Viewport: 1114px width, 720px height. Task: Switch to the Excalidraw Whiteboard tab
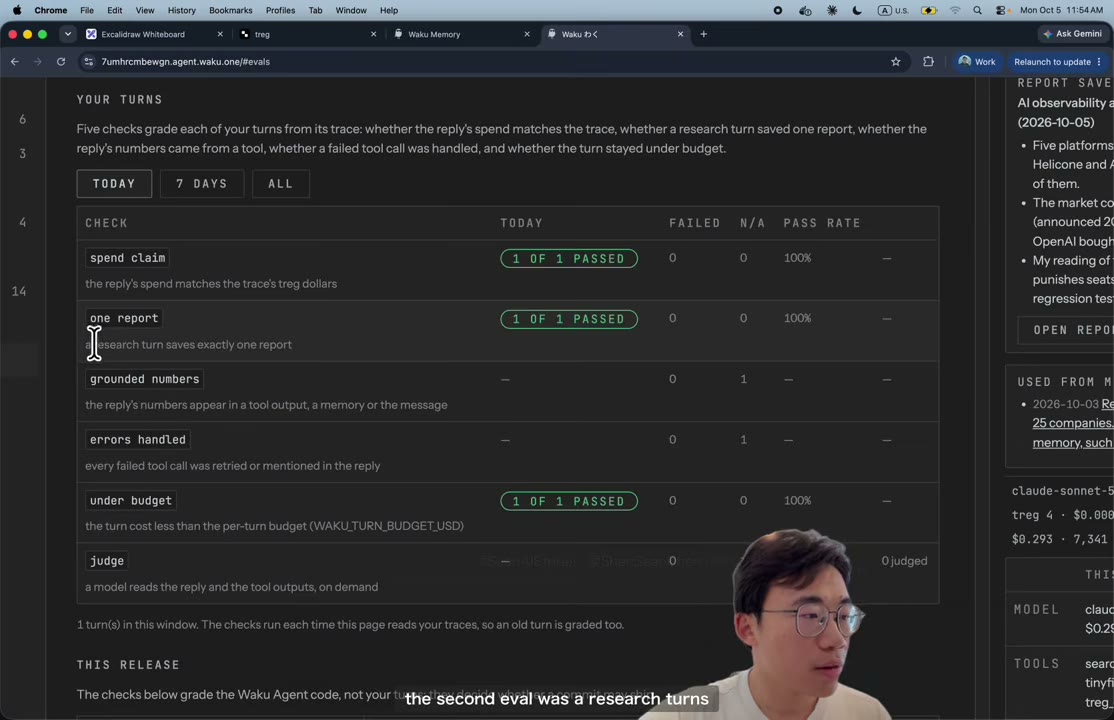click(x=155, y=34)
